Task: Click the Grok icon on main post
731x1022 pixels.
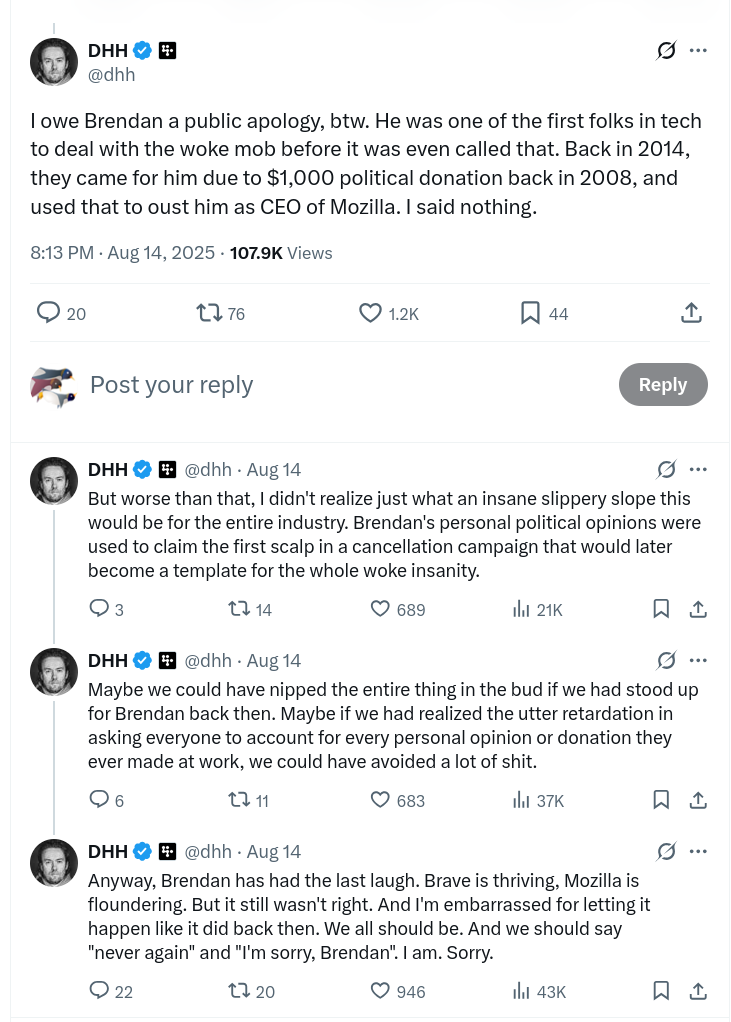Action: (x=666, y=50)
